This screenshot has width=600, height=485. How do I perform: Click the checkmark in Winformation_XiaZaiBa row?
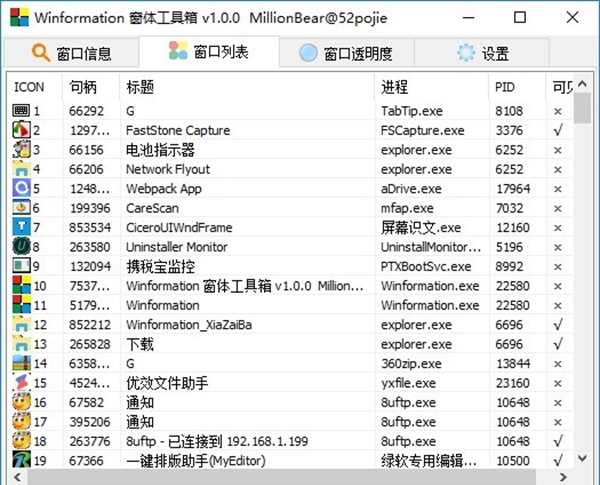[558, 325]
